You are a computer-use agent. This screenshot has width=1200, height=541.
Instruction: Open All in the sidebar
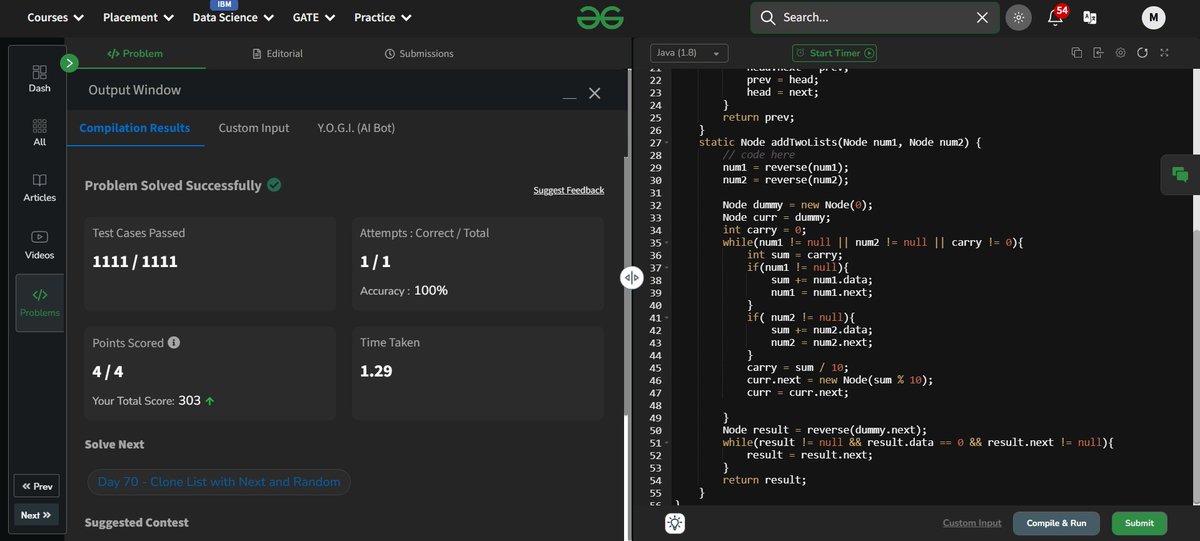tap(39, 132)
